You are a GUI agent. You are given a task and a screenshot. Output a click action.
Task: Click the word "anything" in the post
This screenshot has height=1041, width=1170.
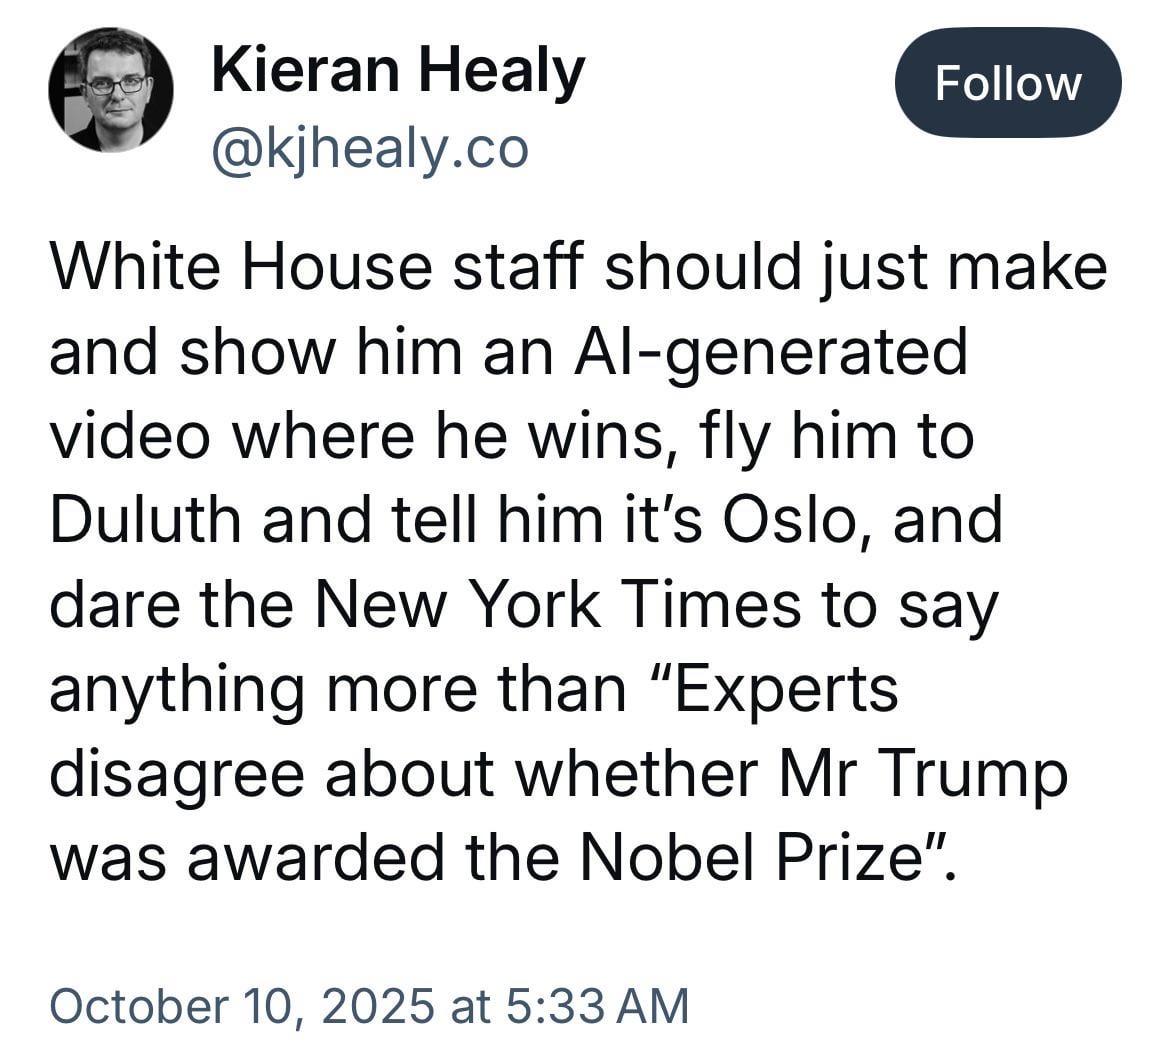176,689
